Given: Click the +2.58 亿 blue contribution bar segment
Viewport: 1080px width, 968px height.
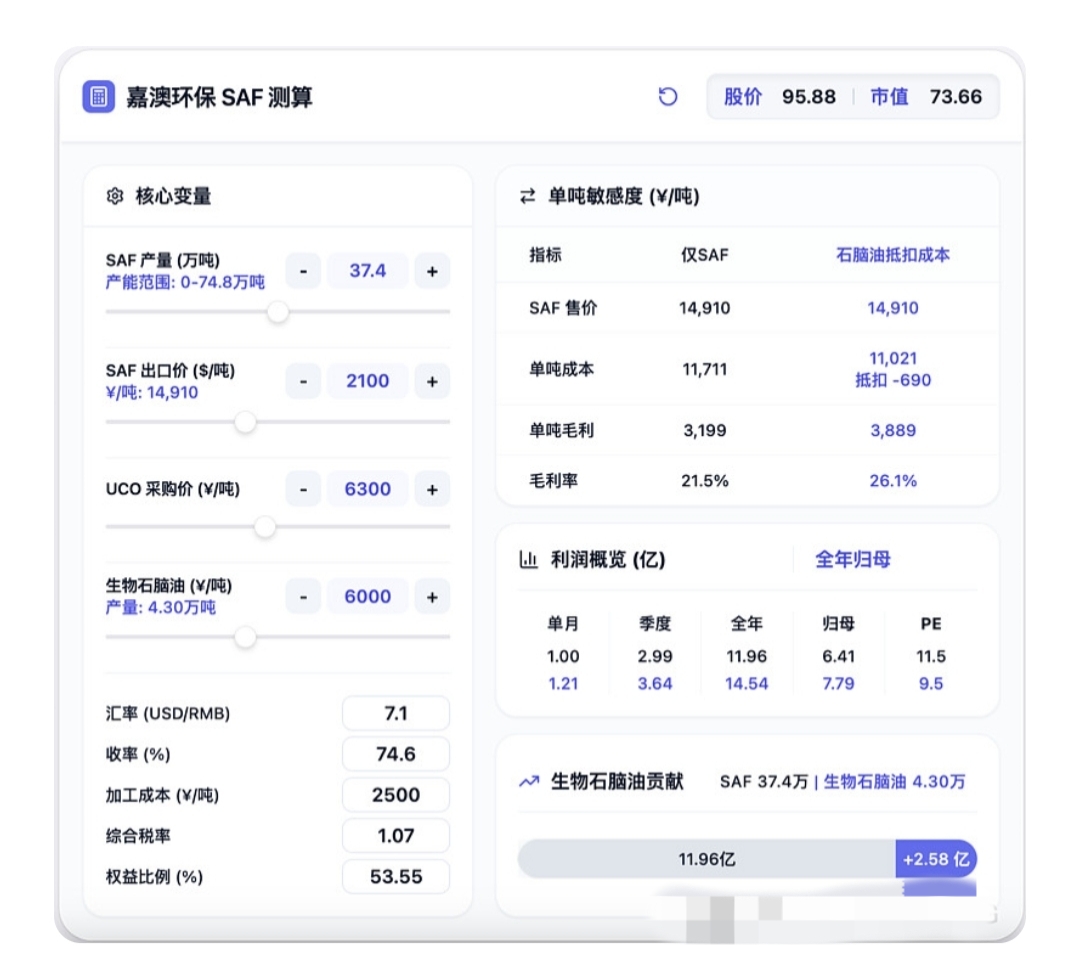Looking at the screenshot, I should click(x=936, y=859).
